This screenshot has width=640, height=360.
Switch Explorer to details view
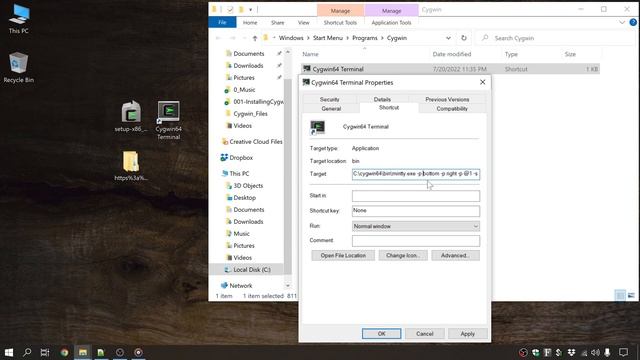coord(620,295)
